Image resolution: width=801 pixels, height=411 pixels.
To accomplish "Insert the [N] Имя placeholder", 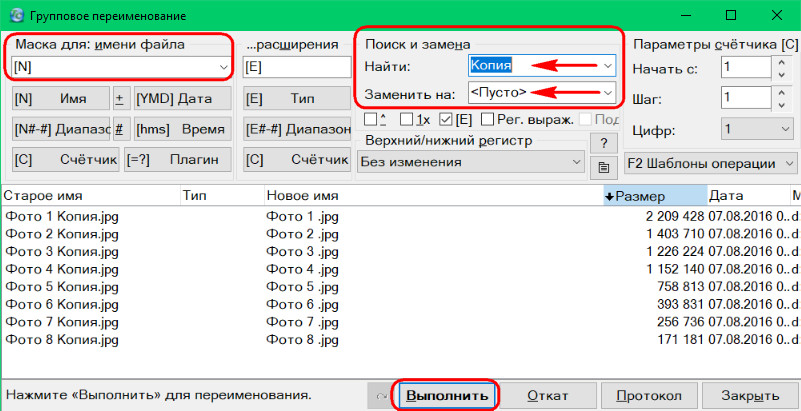I will [x=60, y=99].
